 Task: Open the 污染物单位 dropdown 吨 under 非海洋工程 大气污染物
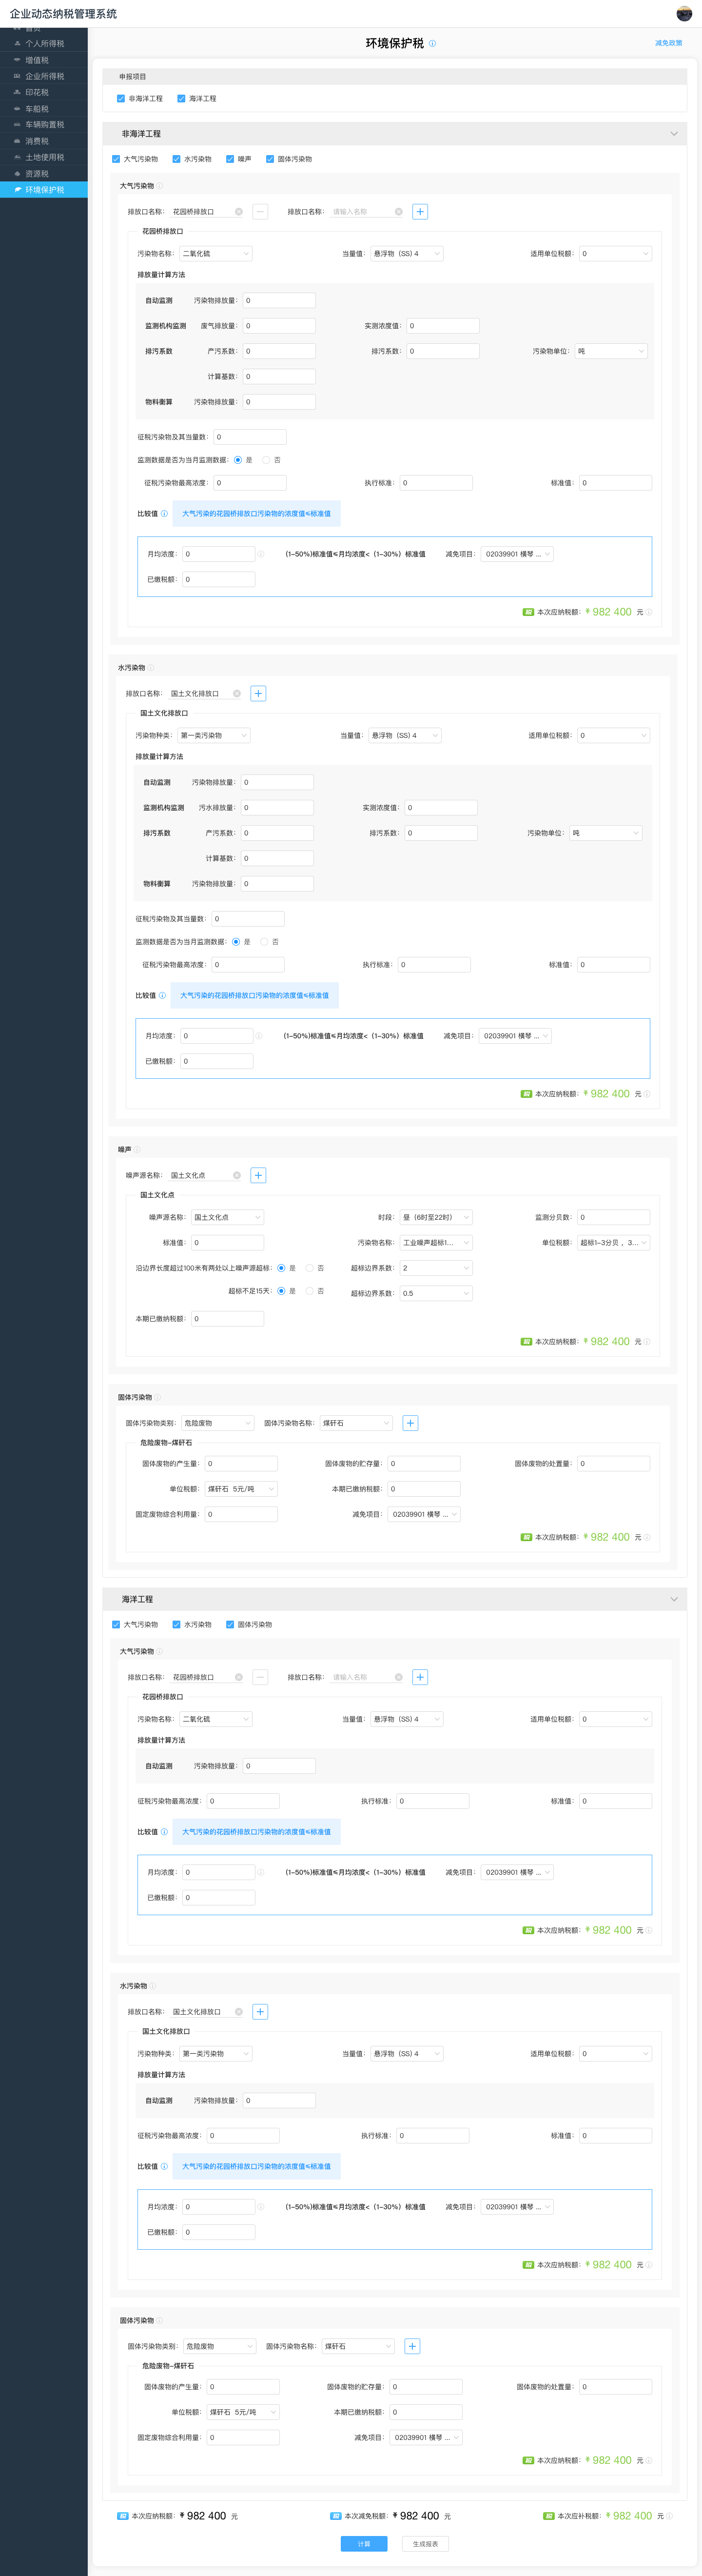point(611,352)
